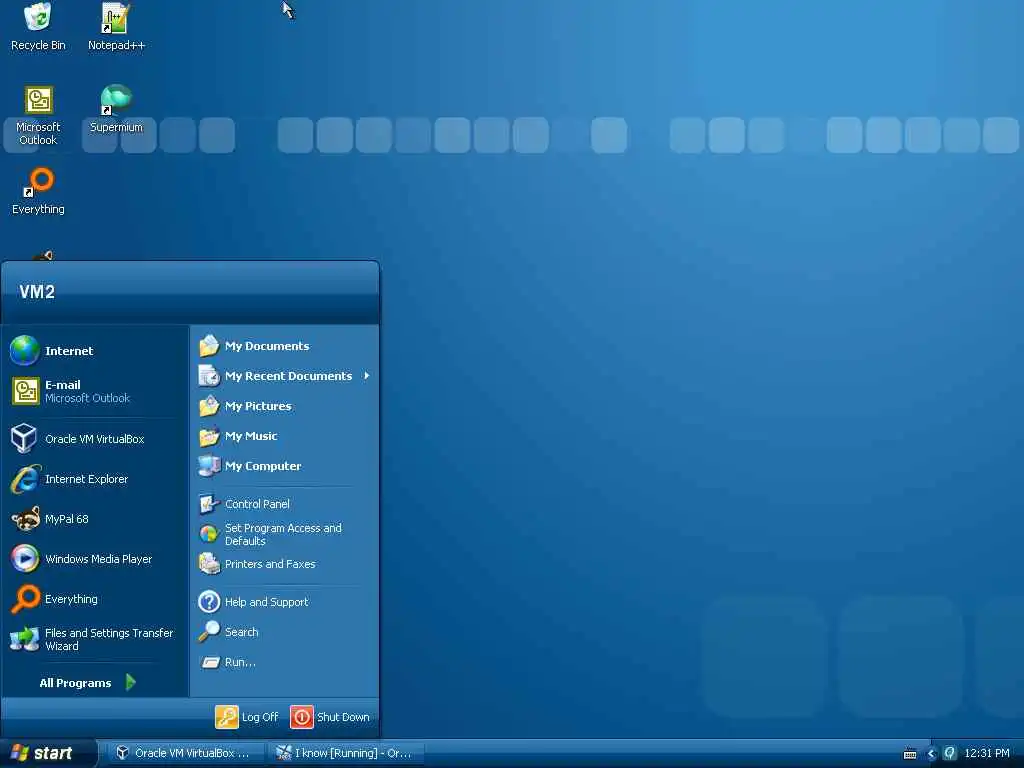The width and height of the screenshot is (1024, 768).
Task: Open Help and Support
Action: click(285, 602)
